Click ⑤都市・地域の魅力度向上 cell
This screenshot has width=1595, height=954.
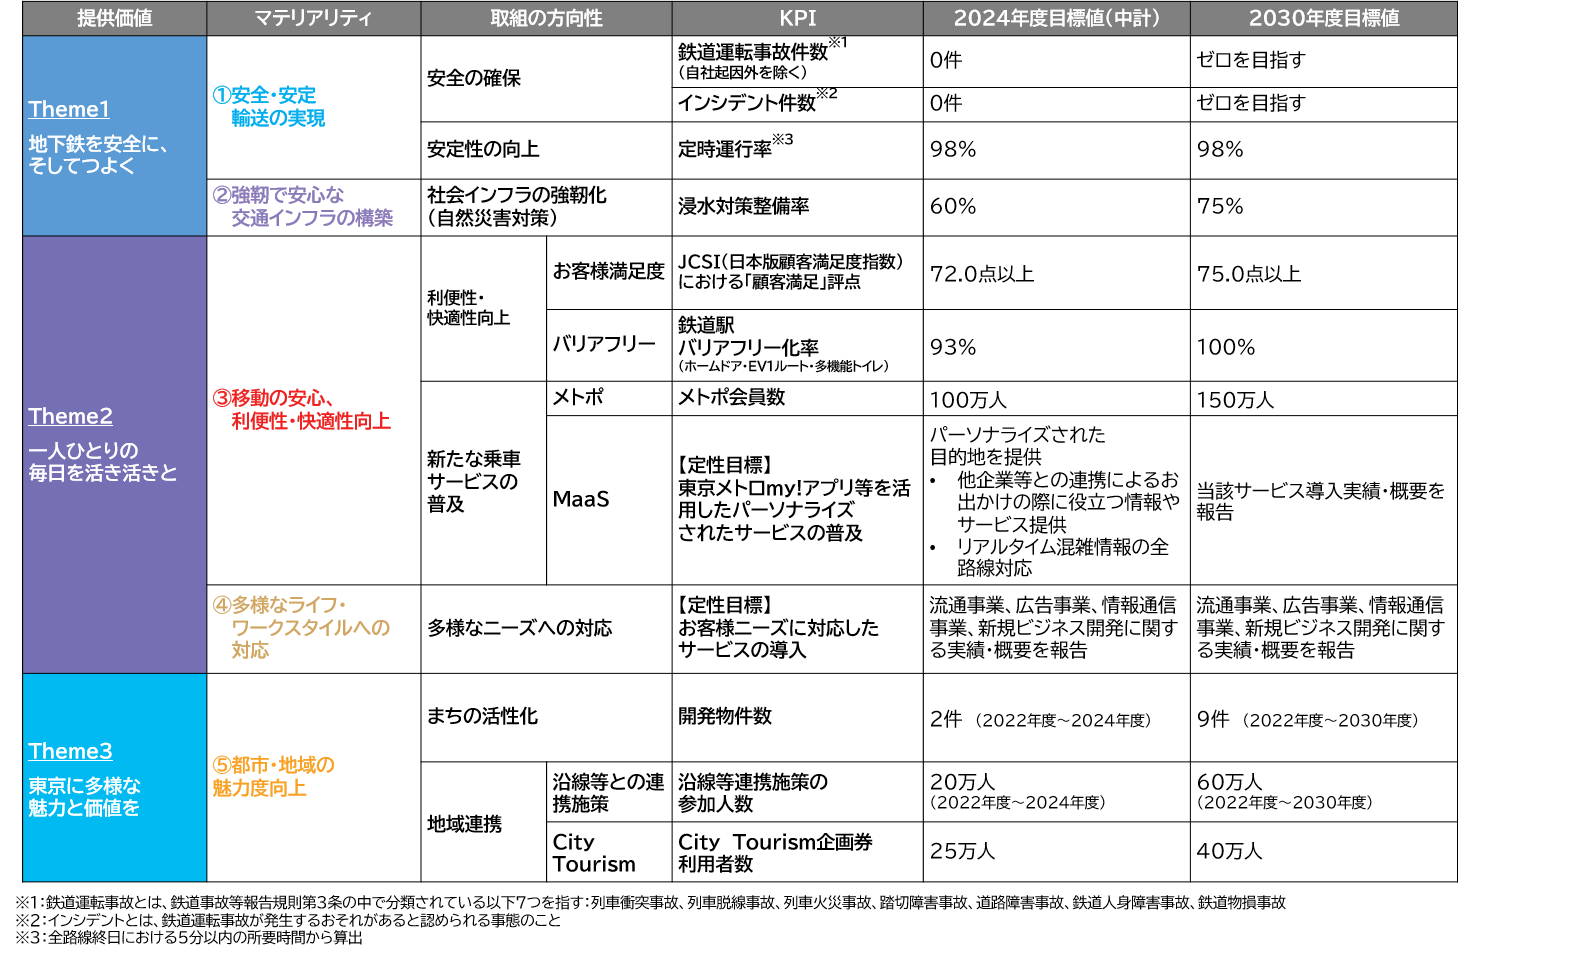point(313,777)
